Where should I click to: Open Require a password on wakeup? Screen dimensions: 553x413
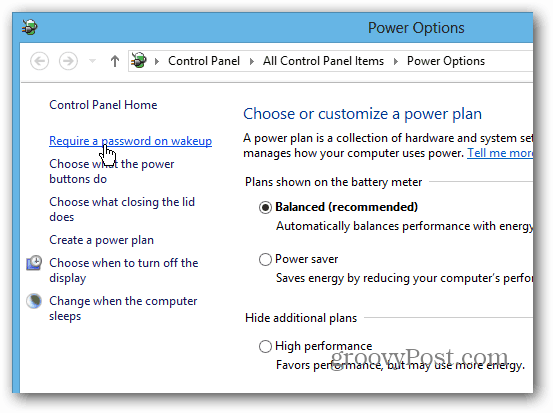click(x=130, y=141)
